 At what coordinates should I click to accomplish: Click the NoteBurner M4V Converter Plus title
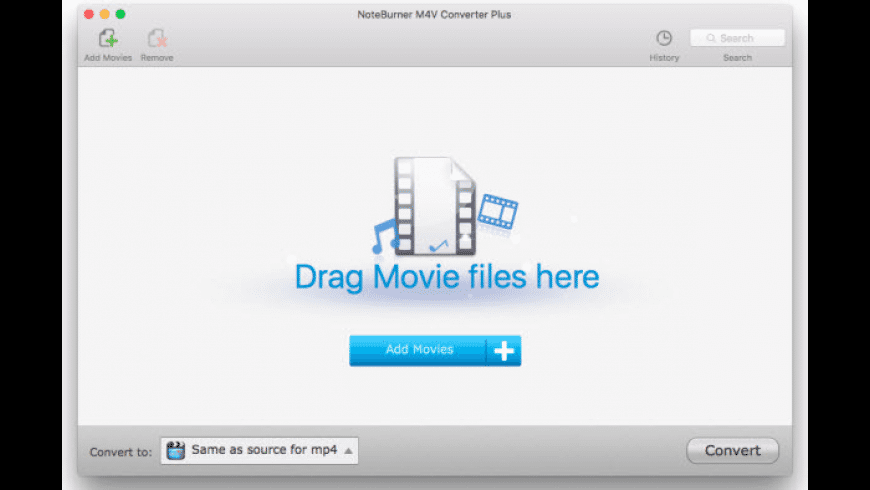tap(434, 14)
